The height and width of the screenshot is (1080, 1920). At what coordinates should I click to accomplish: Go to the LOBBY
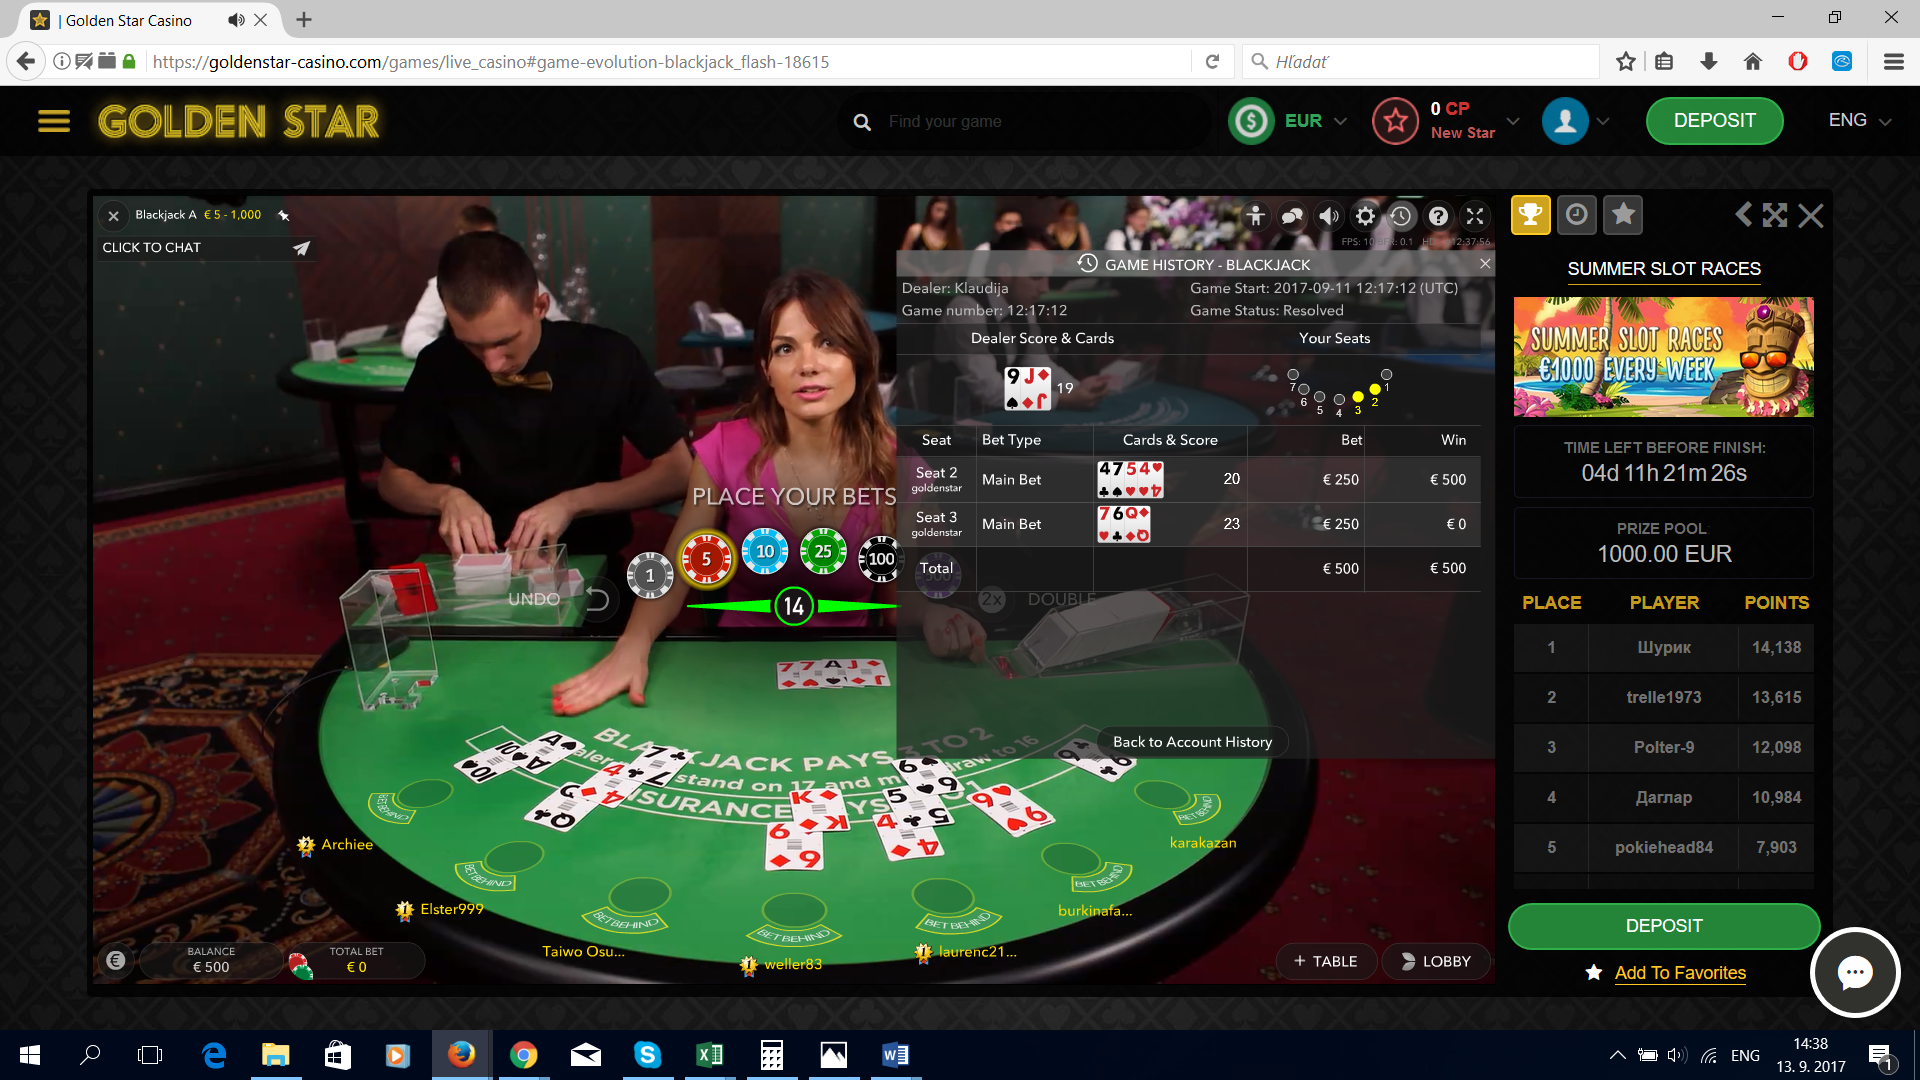[1436, 961]
